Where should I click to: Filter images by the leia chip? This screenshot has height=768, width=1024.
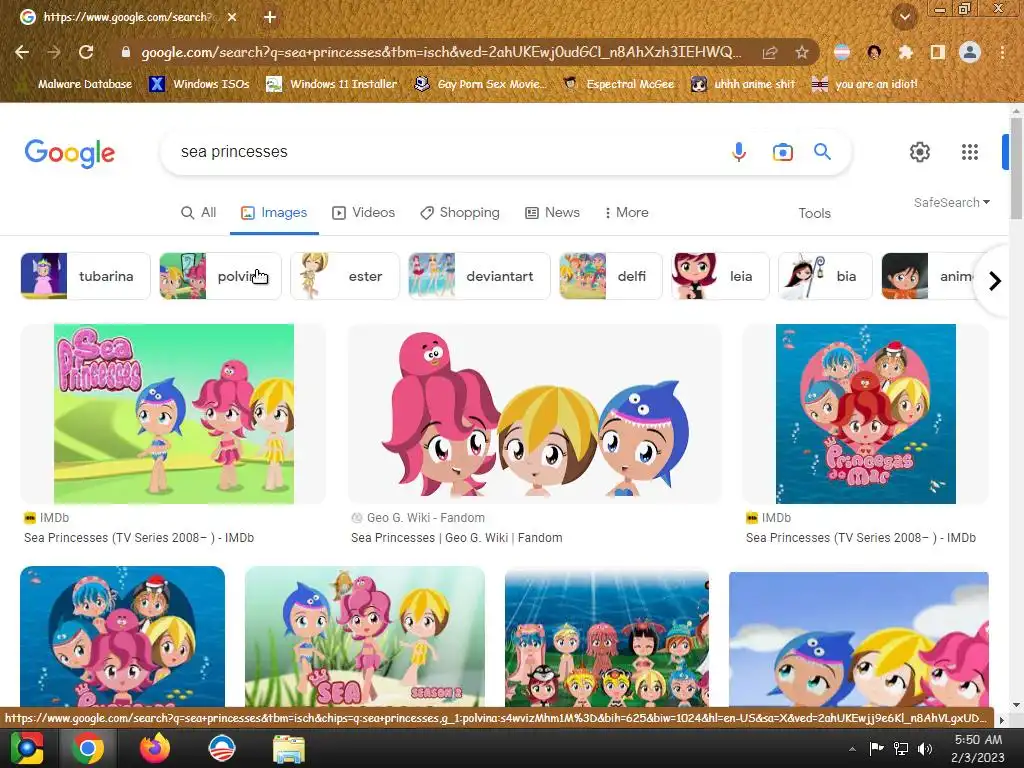(x=720, y=276)
